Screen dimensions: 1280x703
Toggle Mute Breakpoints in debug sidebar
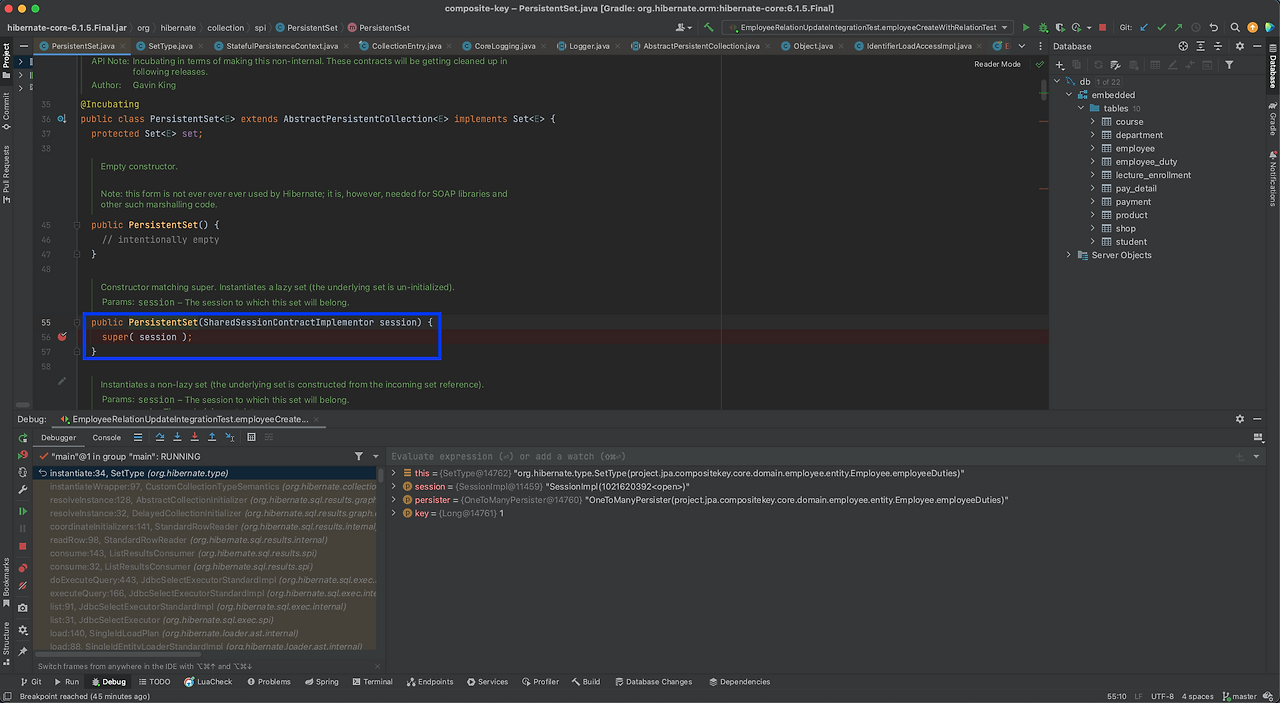[23, 587]
